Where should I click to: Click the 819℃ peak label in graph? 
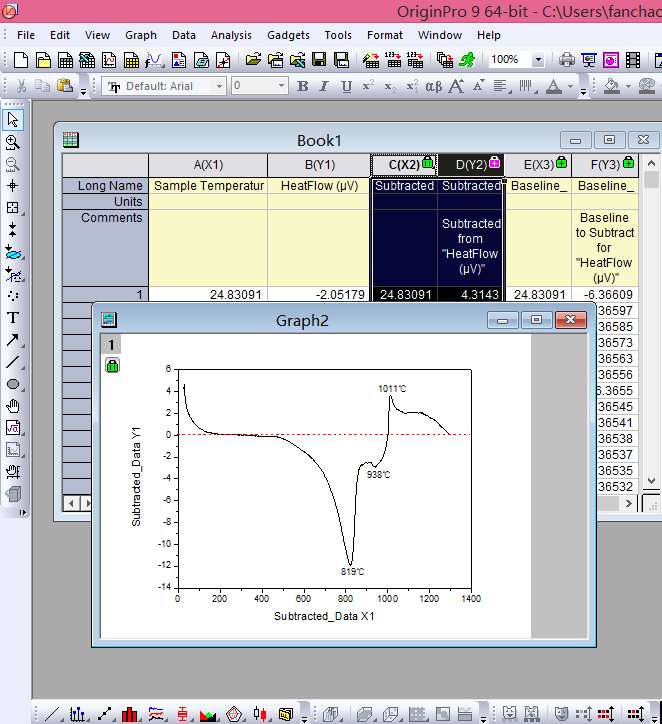(x=352, y=572)
